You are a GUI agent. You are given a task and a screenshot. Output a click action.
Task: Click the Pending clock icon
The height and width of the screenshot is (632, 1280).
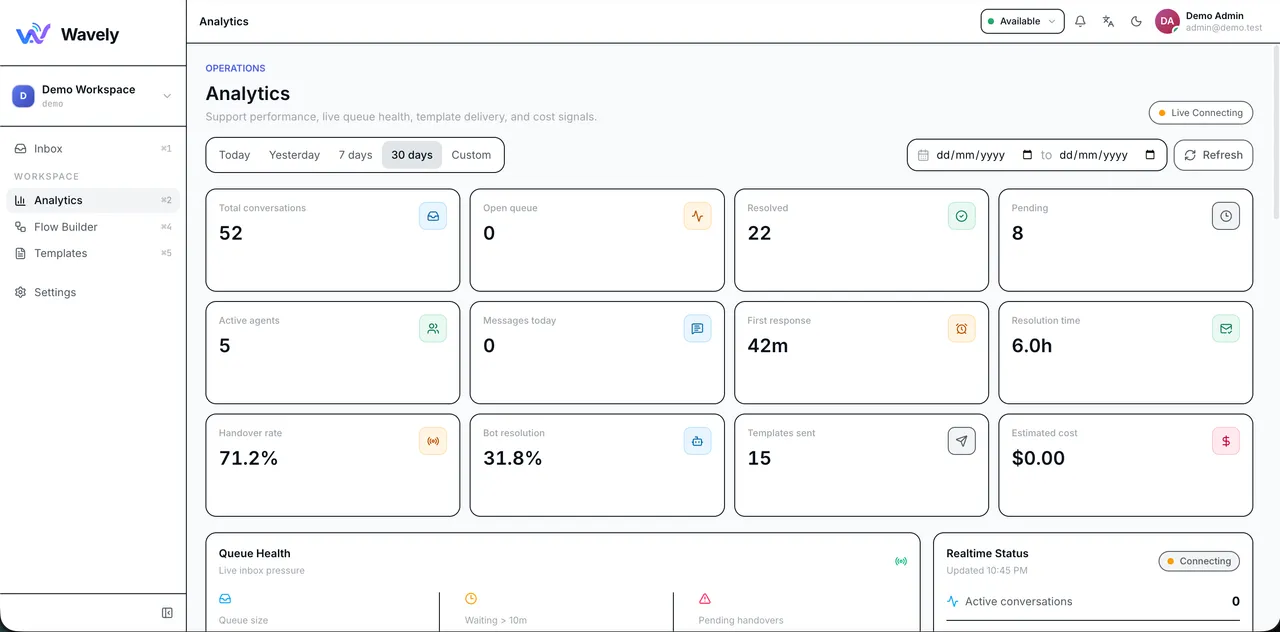pyautogui.click(x=1225, y=216)
